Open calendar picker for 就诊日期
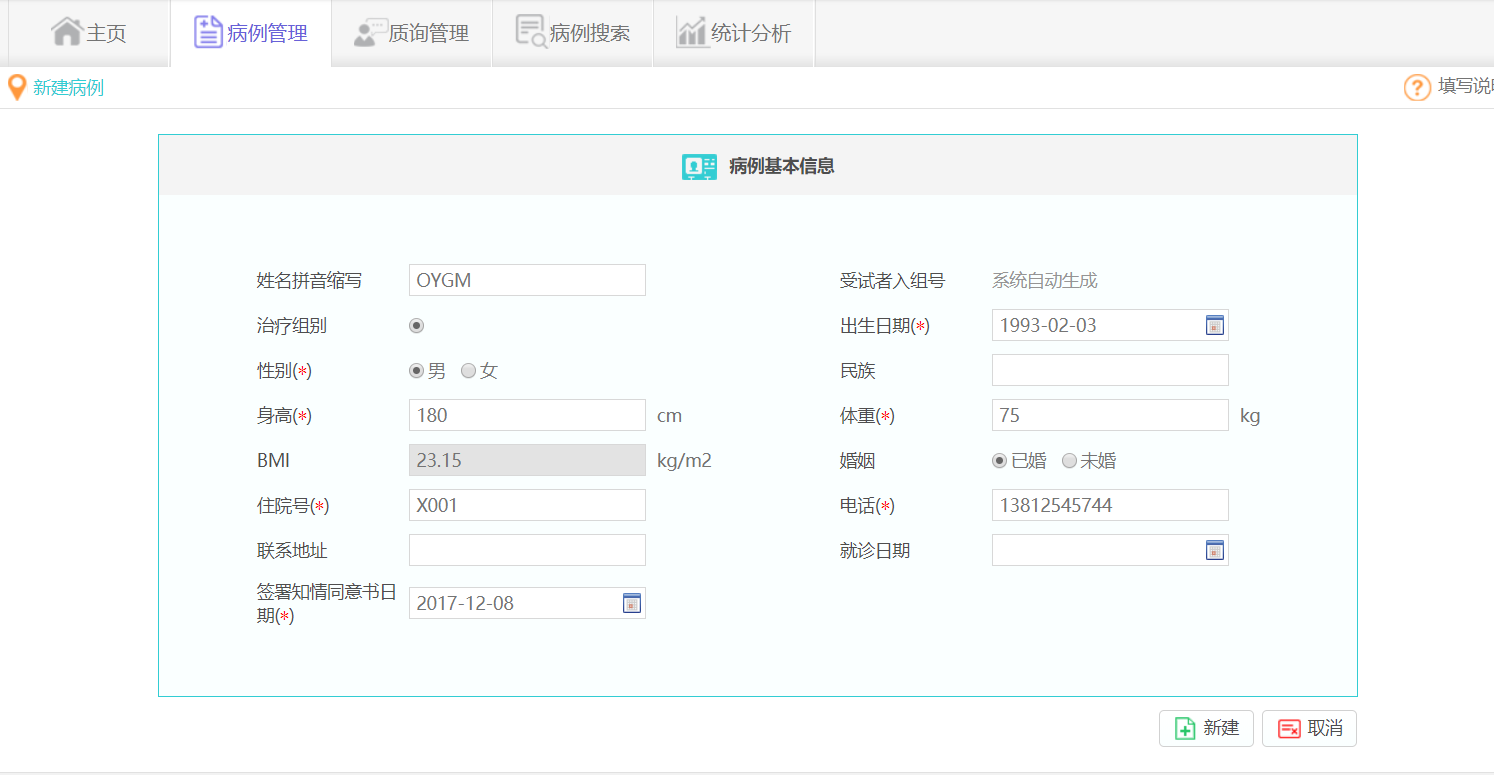Screen dimensions: 1494x775 1214,550
